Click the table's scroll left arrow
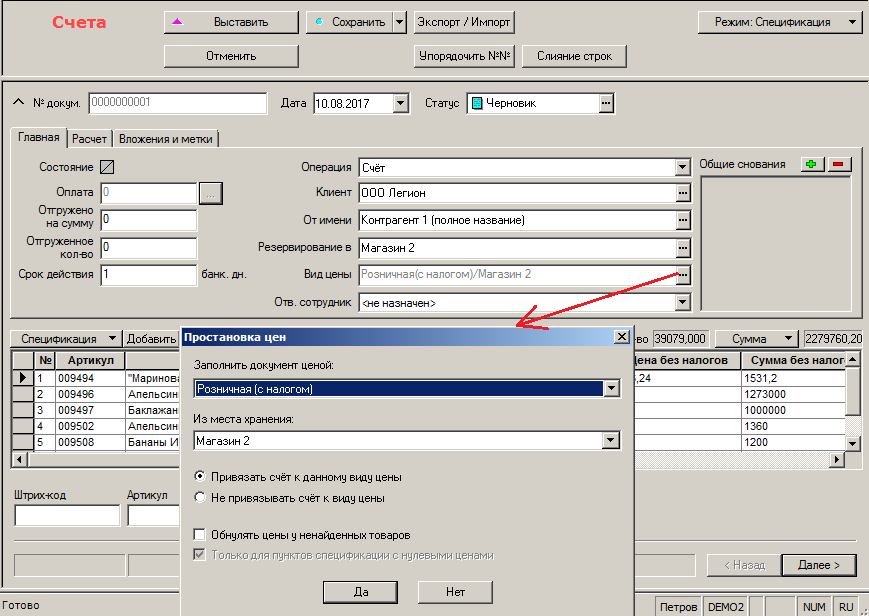The width and height of the screenshot is (869, 616). coord(19,459)
